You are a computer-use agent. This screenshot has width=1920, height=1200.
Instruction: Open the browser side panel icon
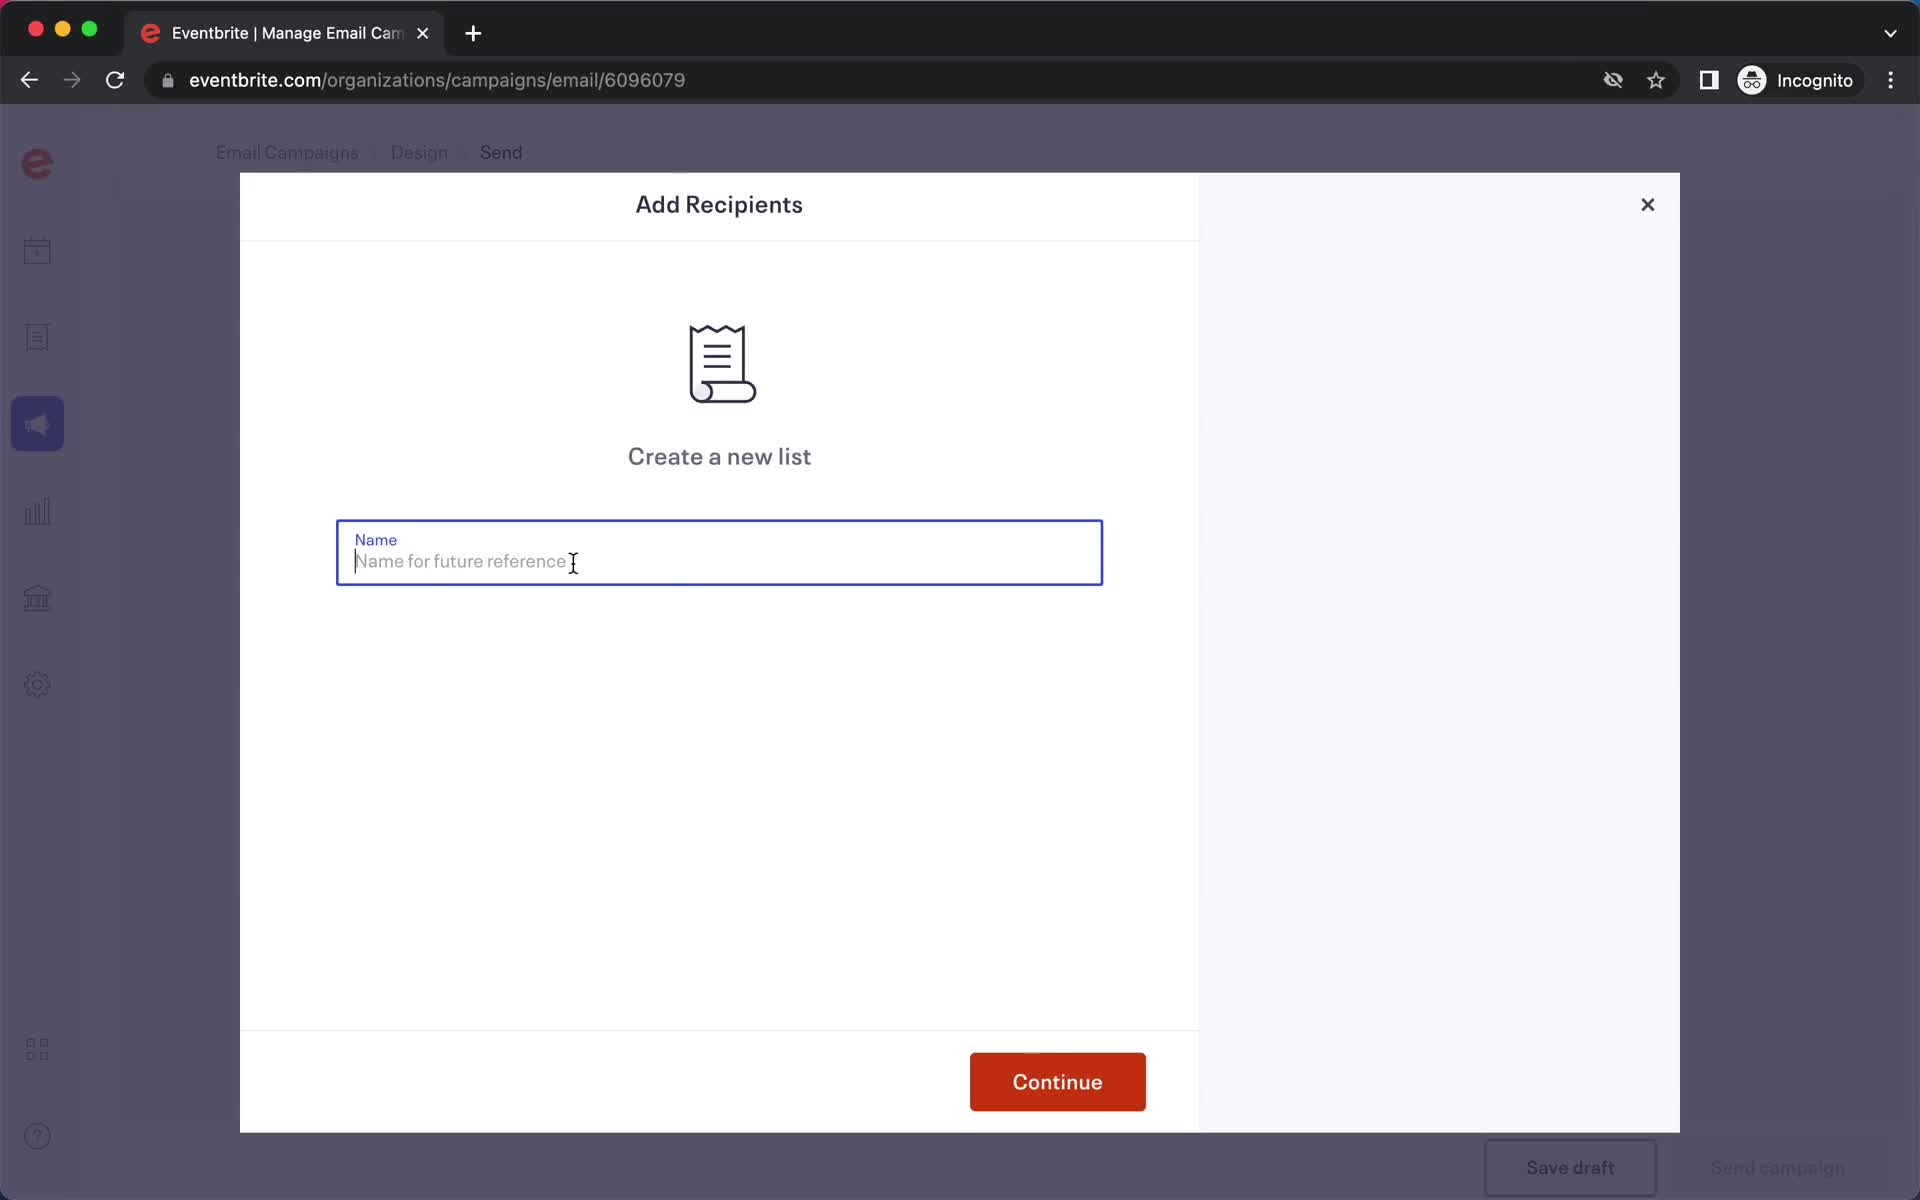pyautogui.click(x=1709, y=80)
